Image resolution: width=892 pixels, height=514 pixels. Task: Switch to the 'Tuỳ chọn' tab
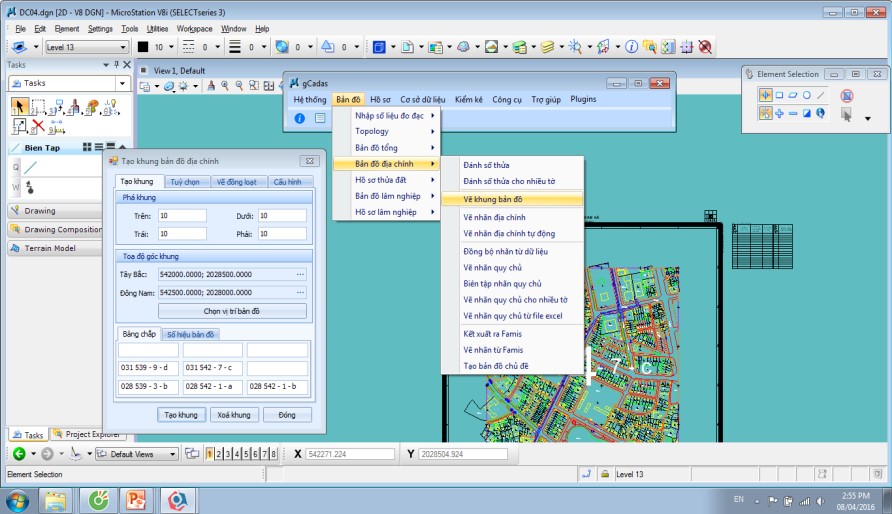tap(184, 181)
